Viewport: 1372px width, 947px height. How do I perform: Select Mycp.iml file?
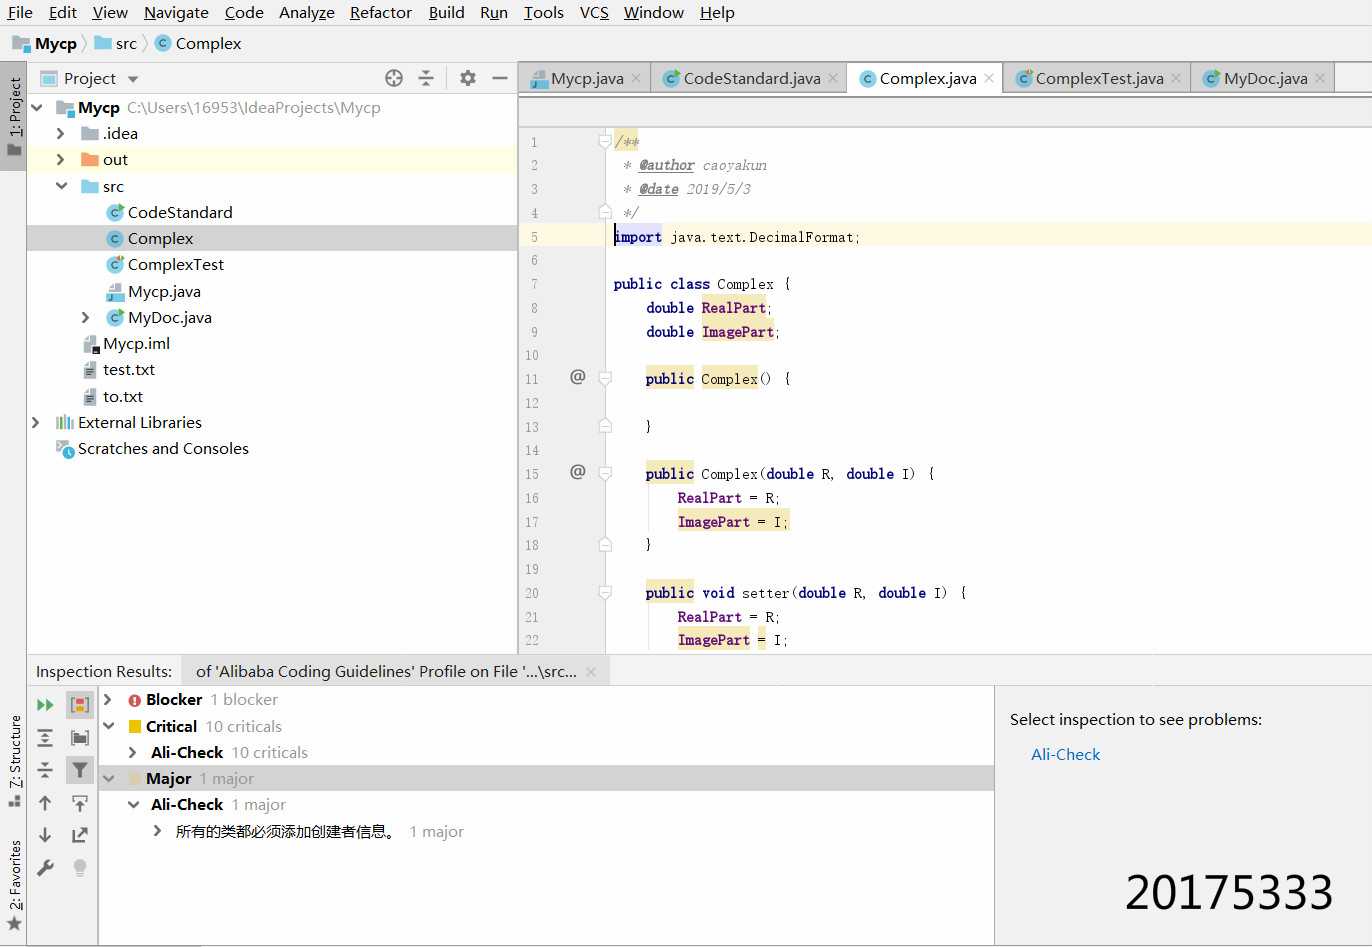[x=136, y=343]
